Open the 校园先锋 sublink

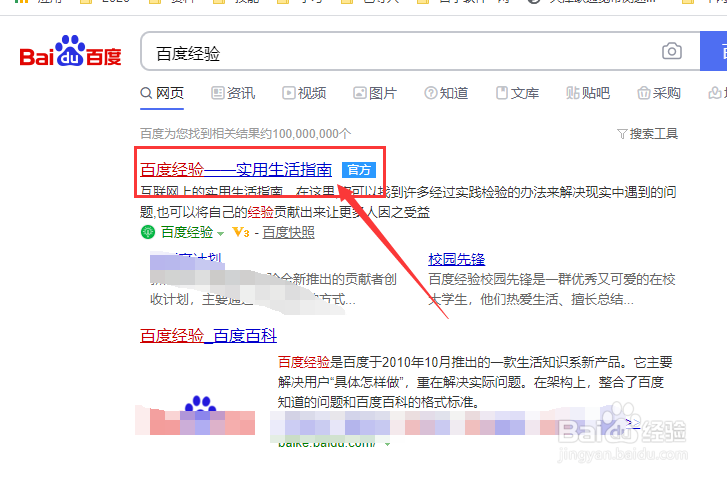click(457, 259)
